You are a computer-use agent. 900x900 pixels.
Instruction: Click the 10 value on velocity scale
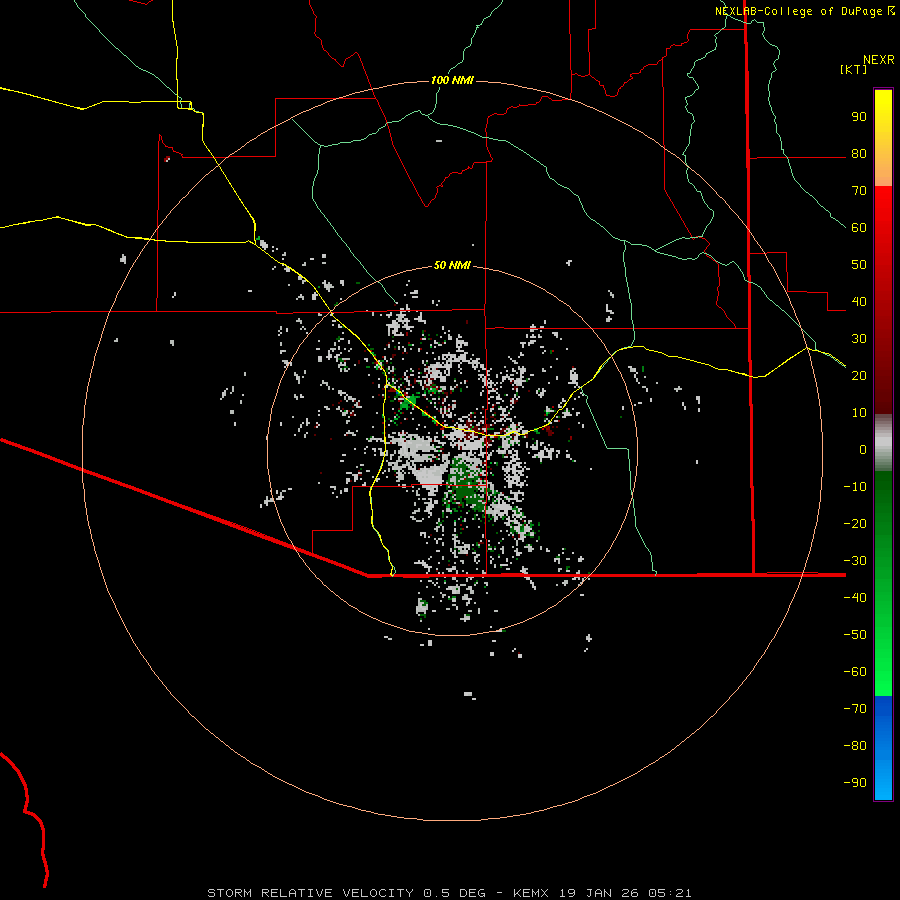tap(859, 413)
